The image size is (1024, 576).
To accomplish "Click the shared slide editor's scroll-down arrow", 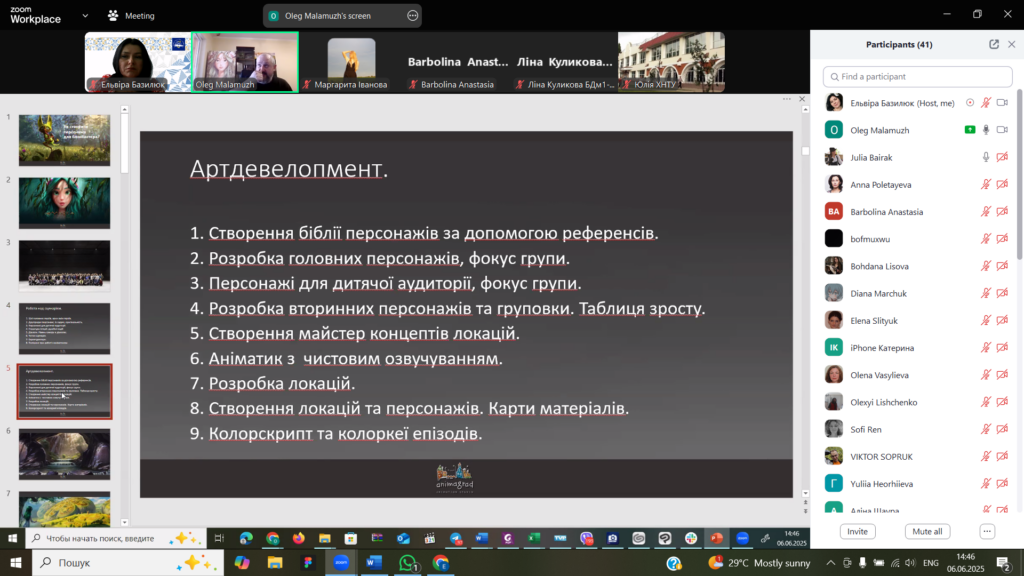I will pyautogui.click(x=805, y=494).
